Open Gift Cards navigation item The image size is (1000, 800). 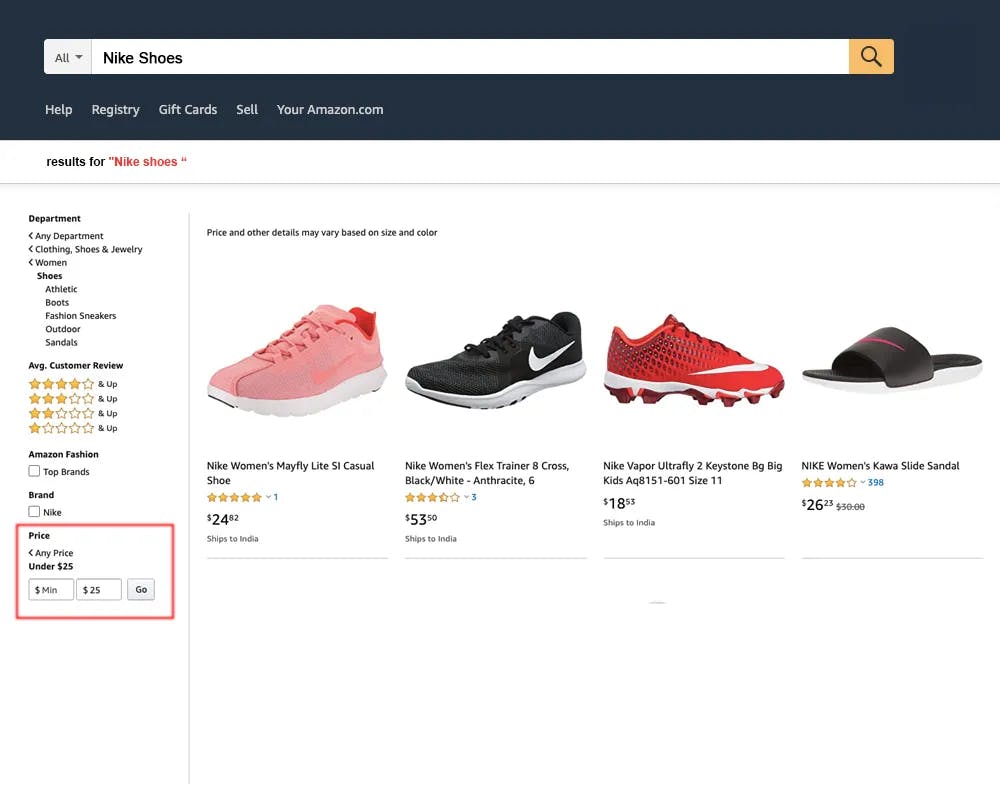coord(188,110)
